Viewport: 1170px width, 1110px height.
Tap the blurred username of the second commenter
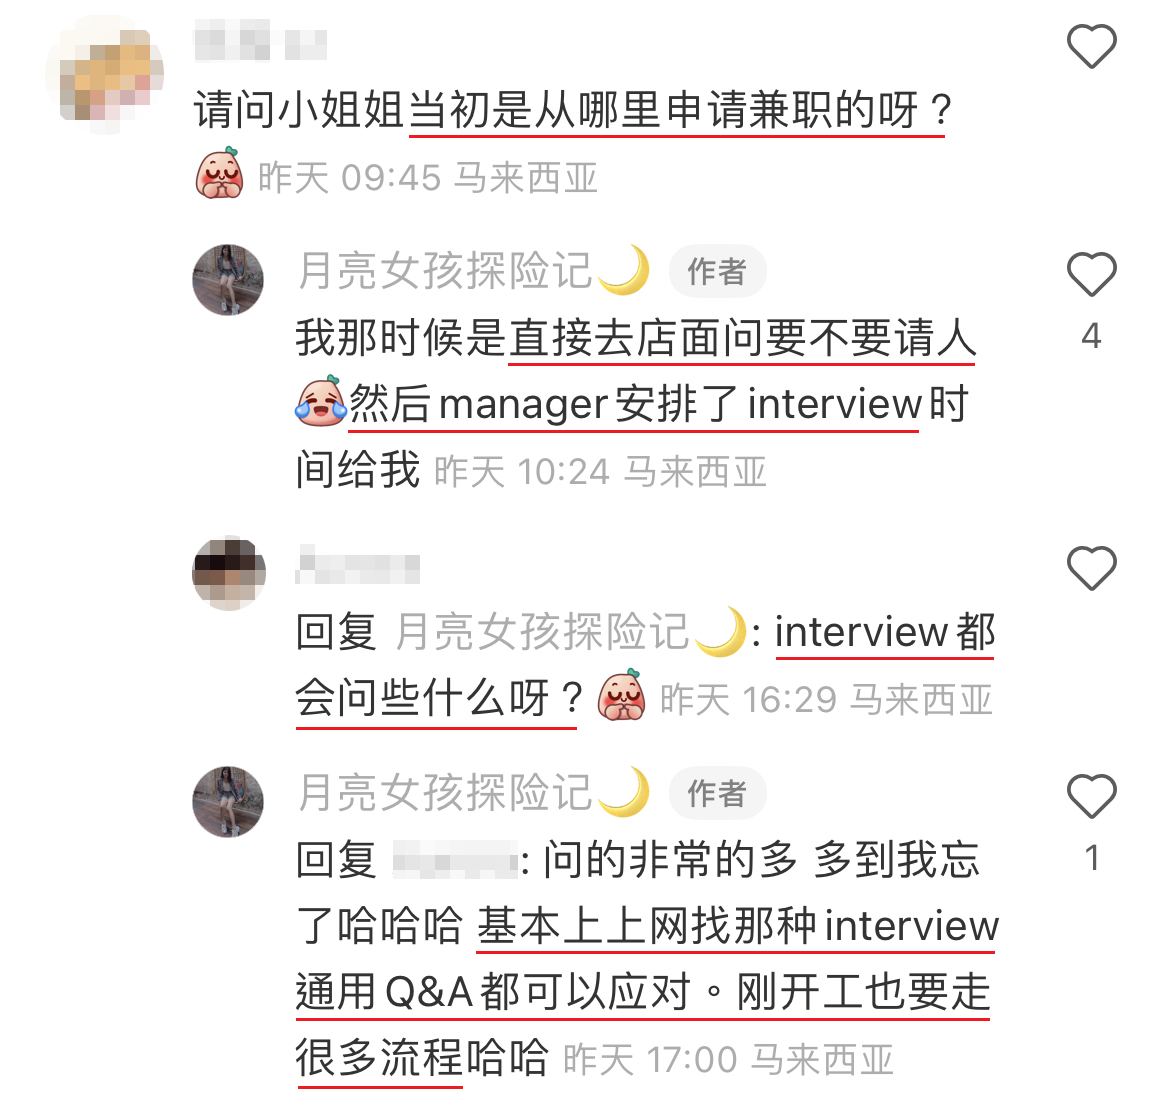point(357,565)
